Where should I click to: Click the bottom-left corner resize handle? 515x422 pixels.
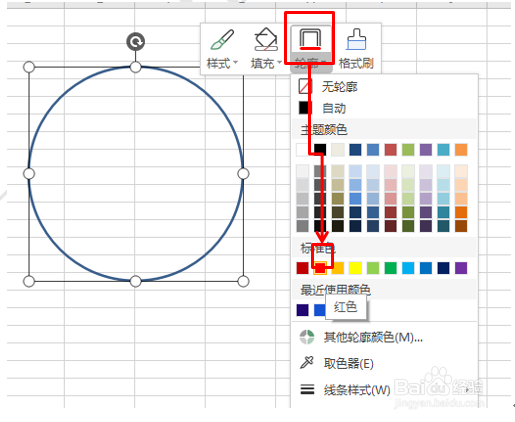[x=29, y=281]
